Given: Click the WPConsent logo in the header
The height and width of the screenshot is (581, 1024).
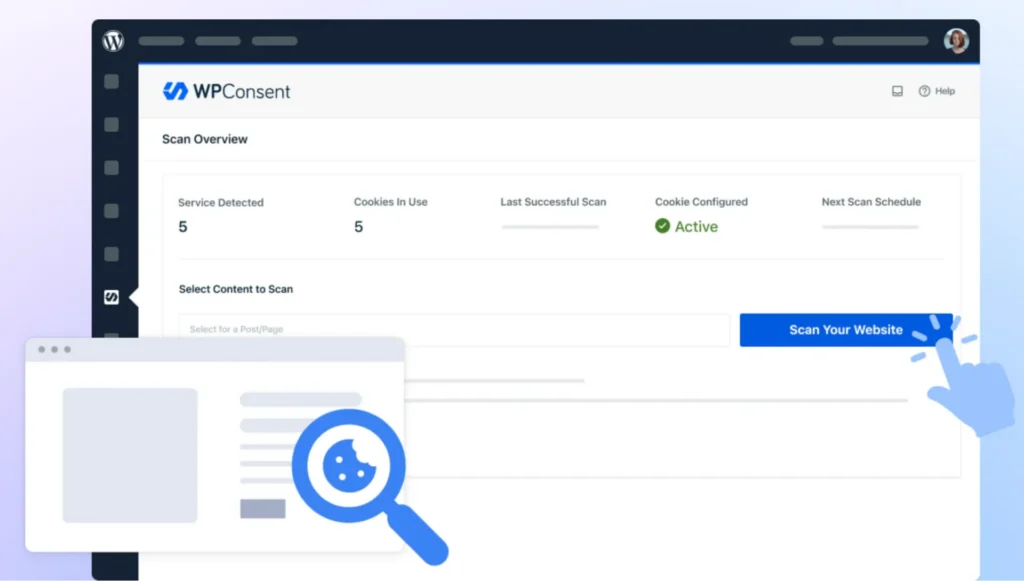Looking at the screenshot, I should point(226,91).
